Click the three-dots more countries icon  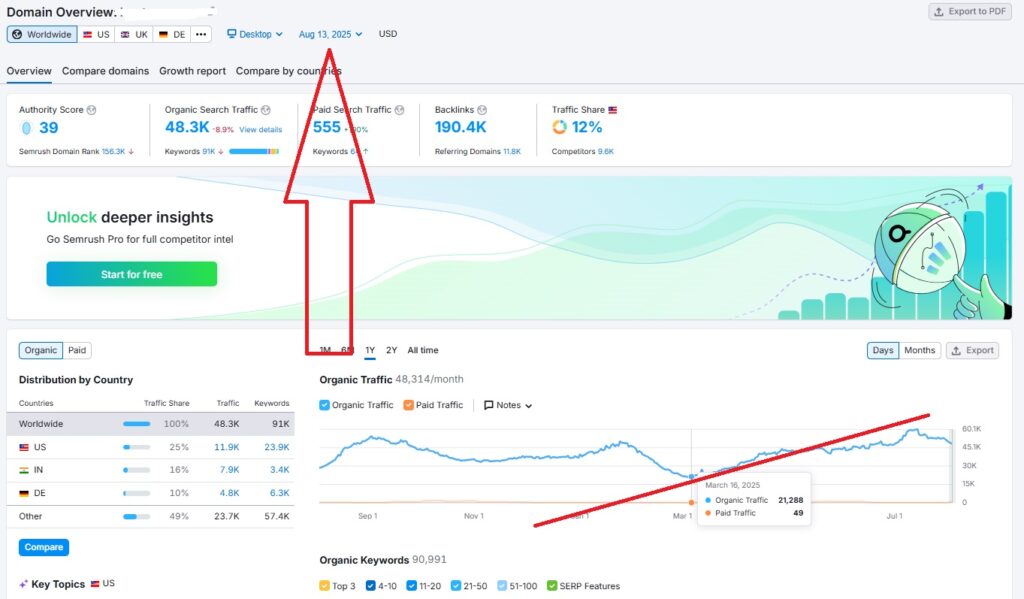pyautogui.click(x=201, y=34)
